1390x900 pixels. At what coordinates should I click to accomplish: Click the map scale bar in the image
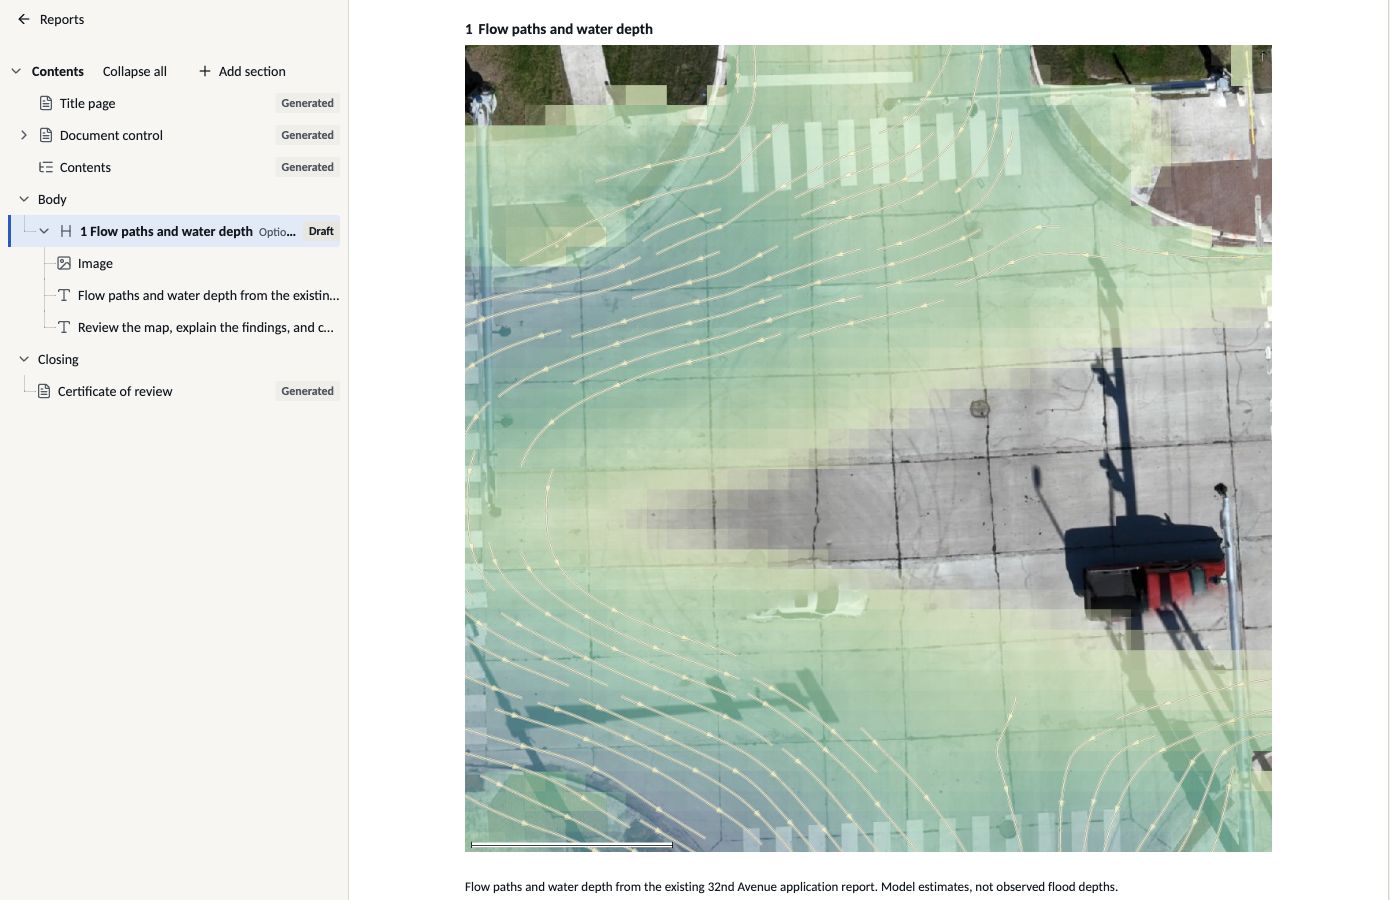572,845
